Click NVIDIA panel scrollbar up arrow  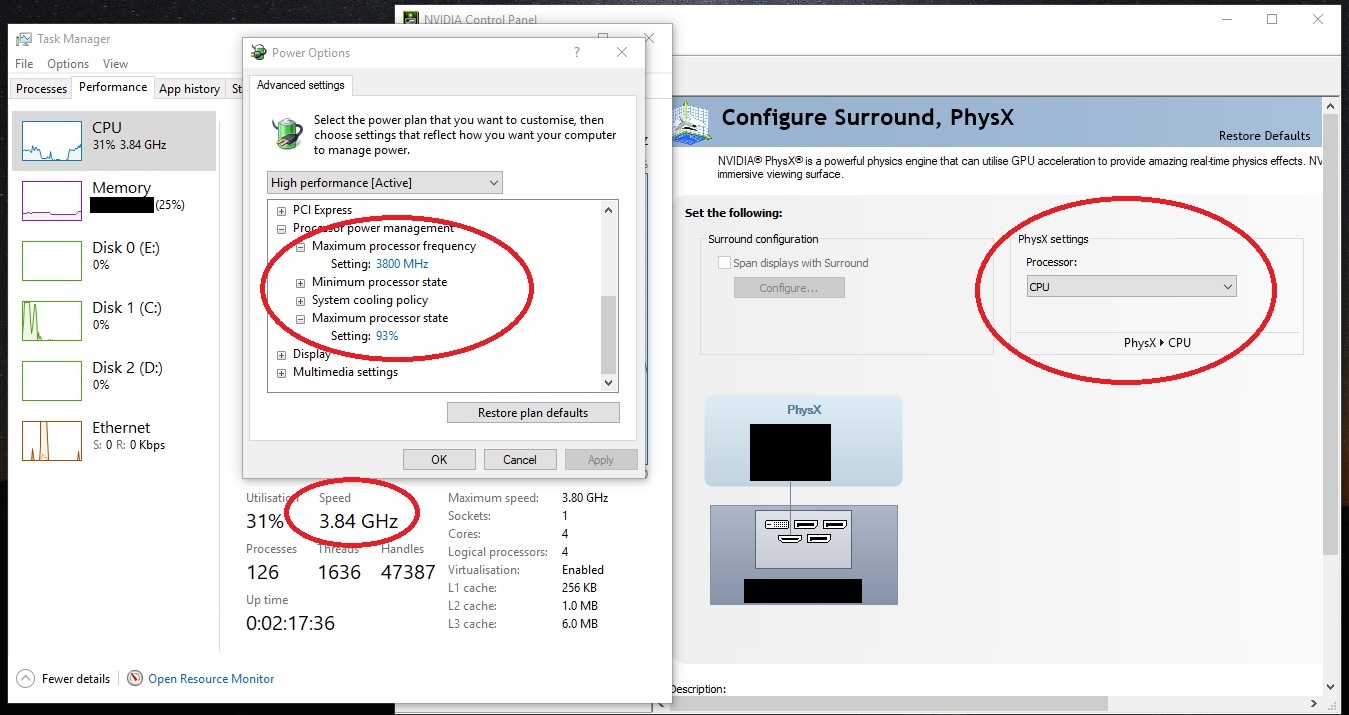pyautogui.click(x=1330, y=104)
